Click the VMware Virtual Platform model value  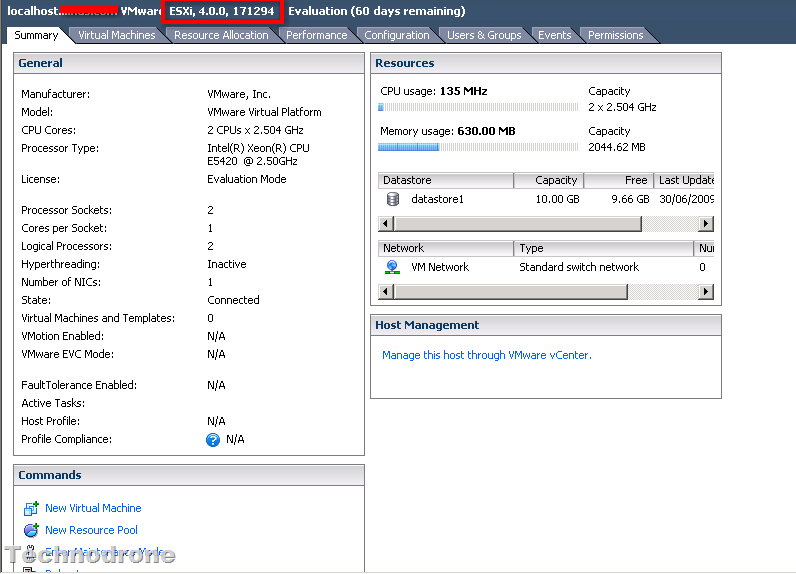click(x=264, y=112)
